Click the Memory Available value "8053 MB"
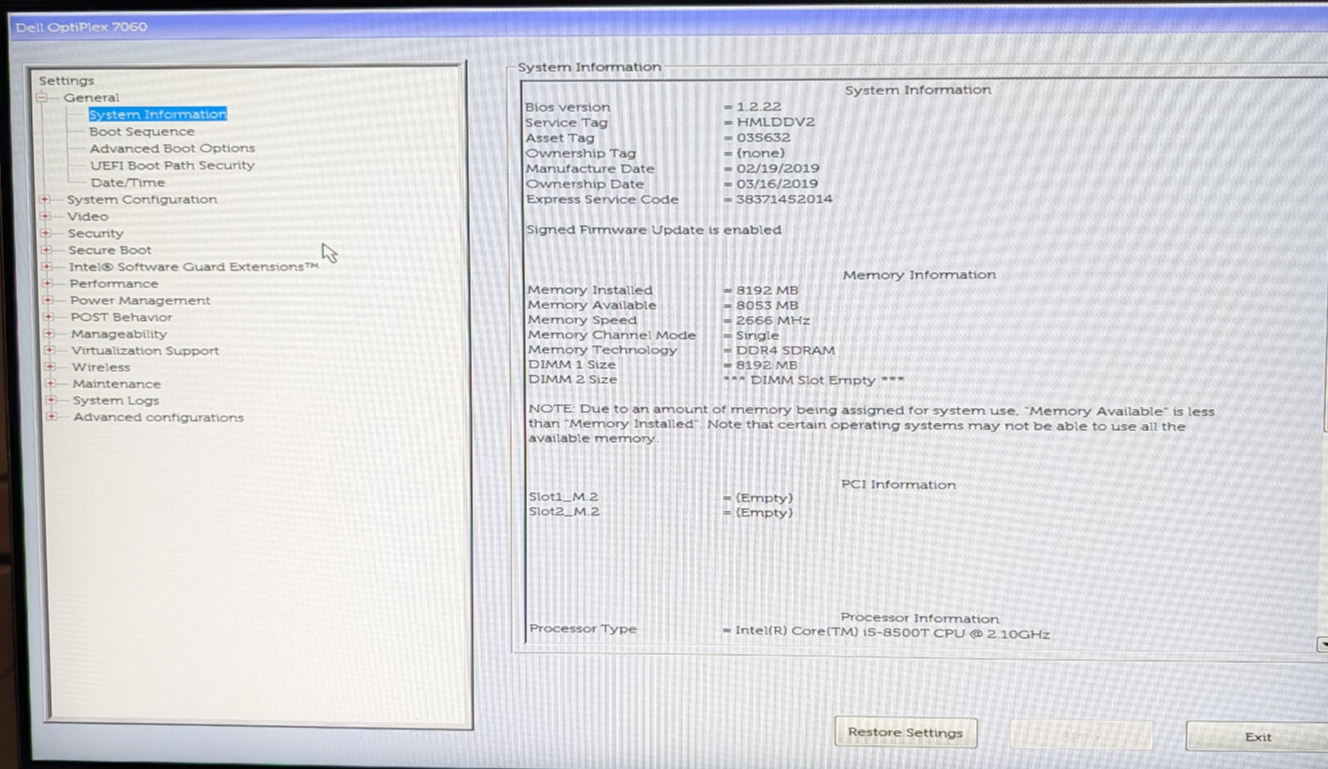The image size is (1328, 769). (767, 305)
